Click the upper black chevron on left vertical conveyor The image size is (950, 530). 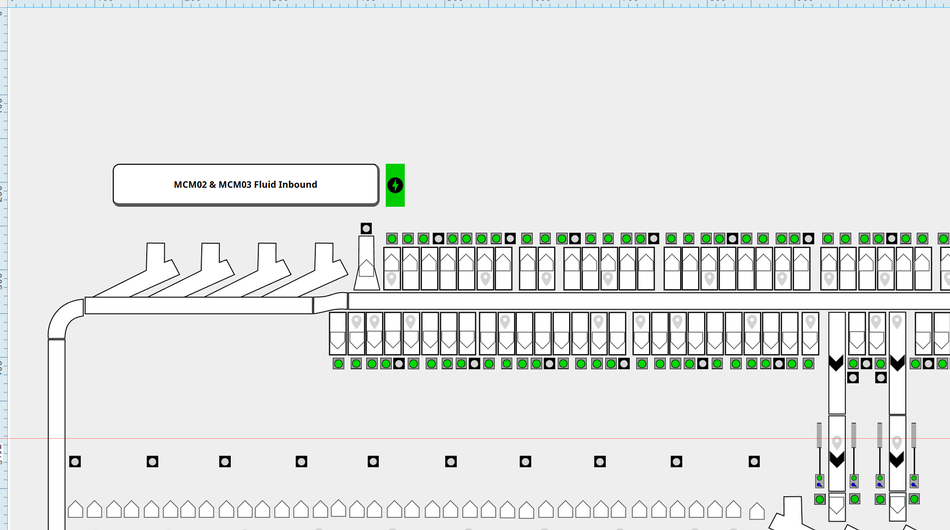point(837,363)
